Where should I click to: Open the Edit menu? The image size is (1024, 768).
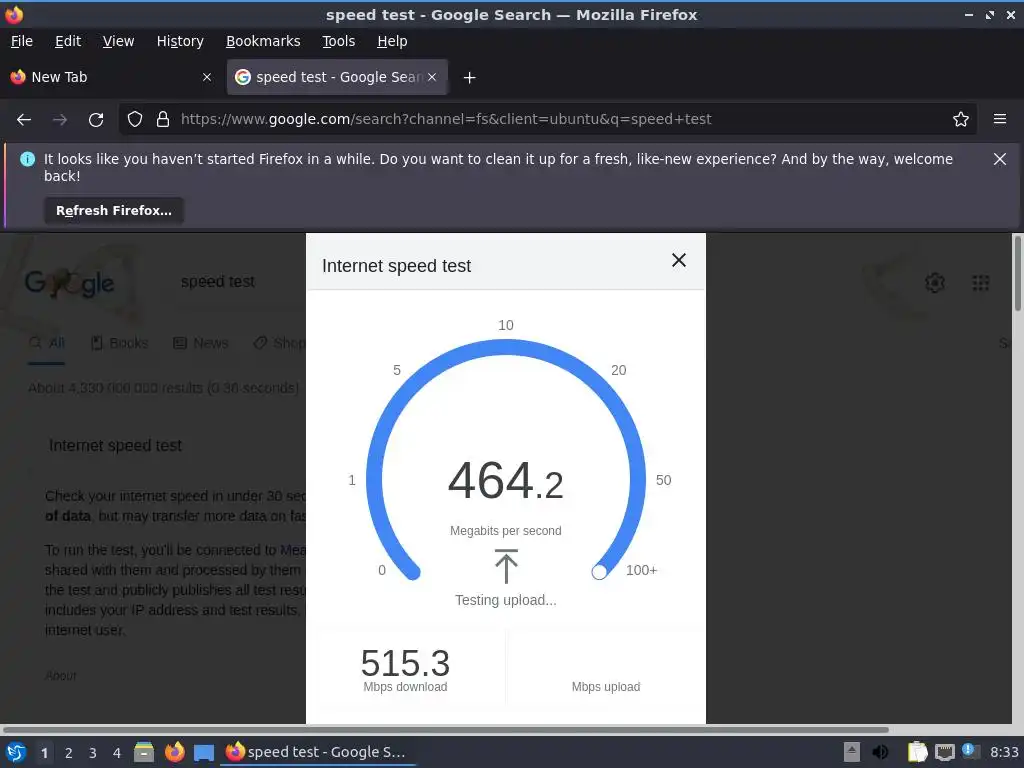(x=68, y=41)
